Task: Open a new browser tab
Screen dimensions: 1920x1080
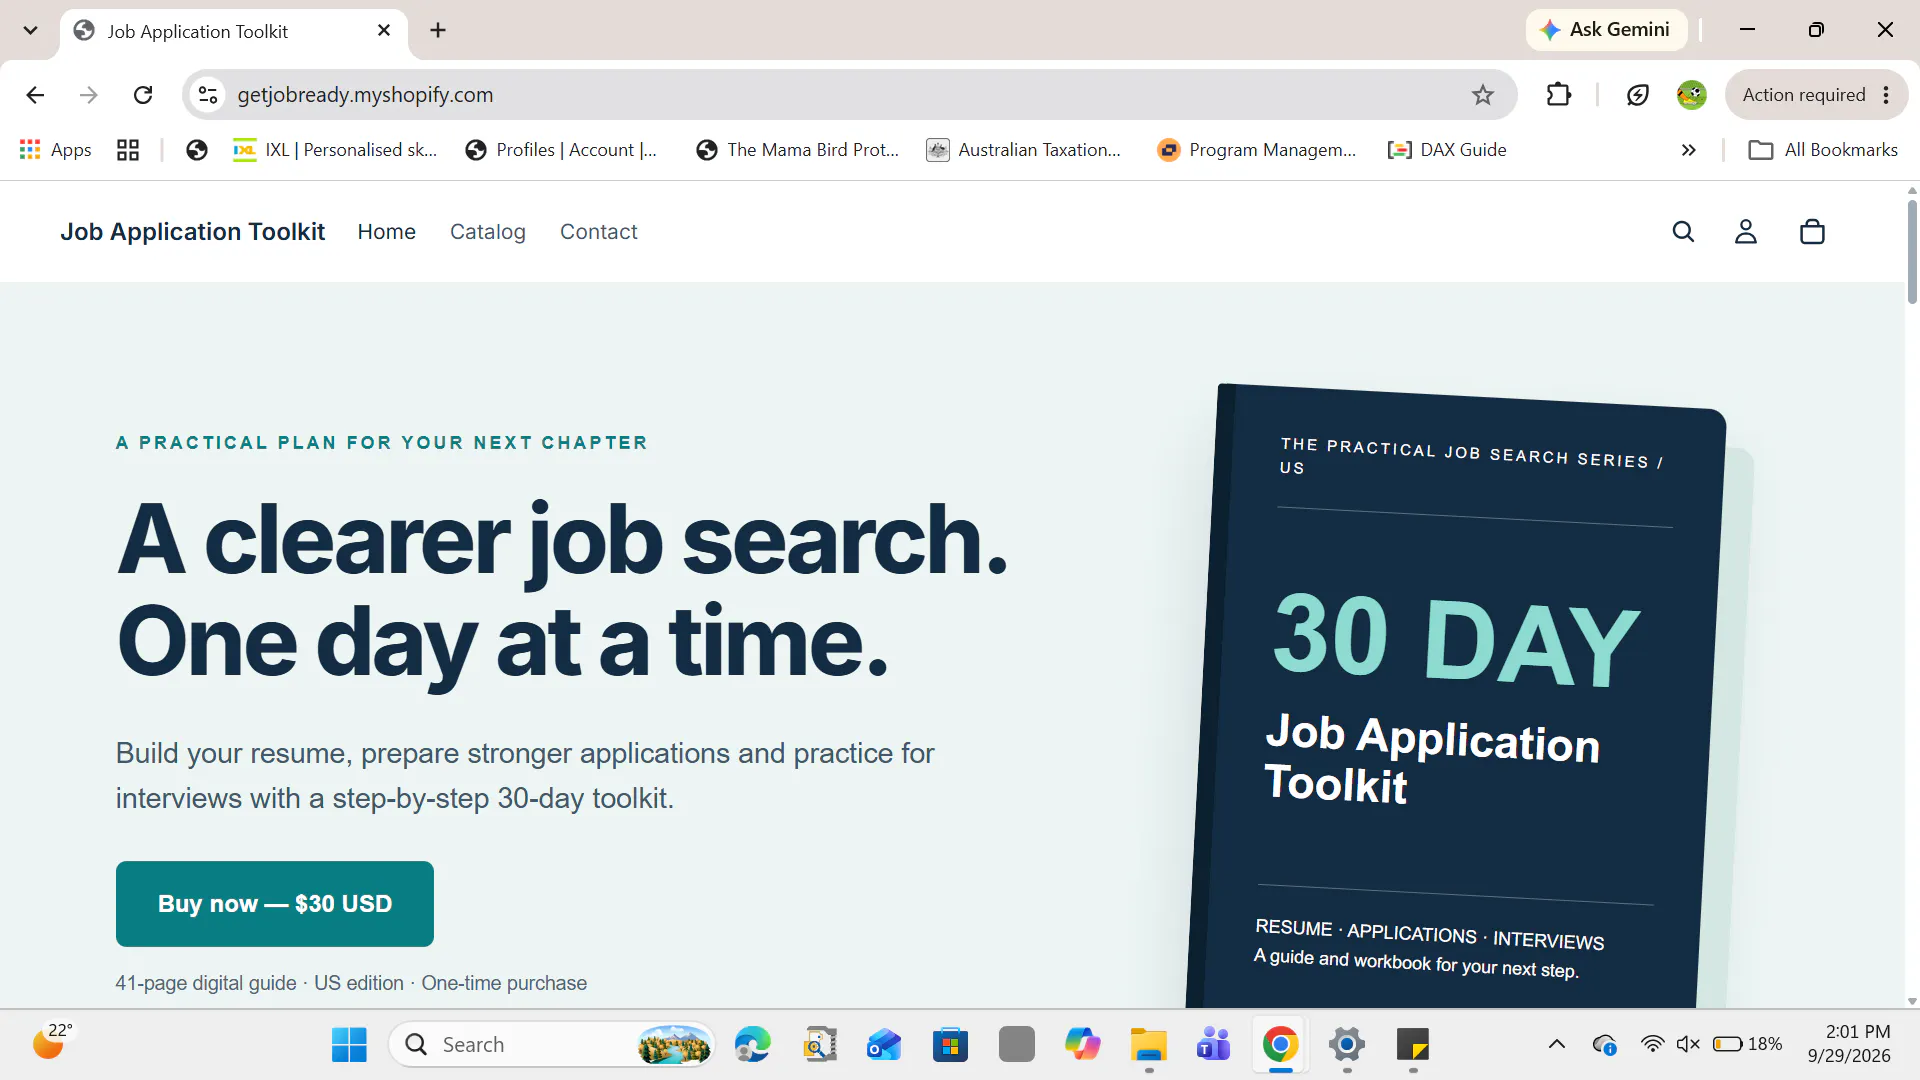Action: (x=438, y=31)
